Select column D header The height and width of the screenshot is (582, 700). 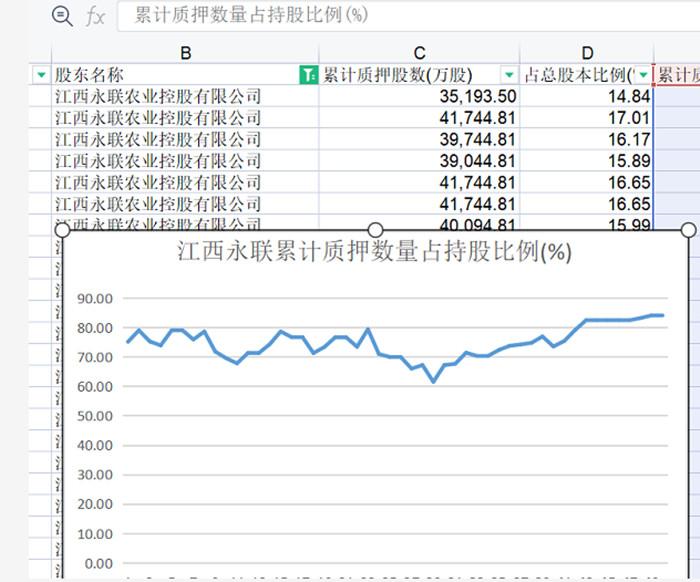[587, 53]
